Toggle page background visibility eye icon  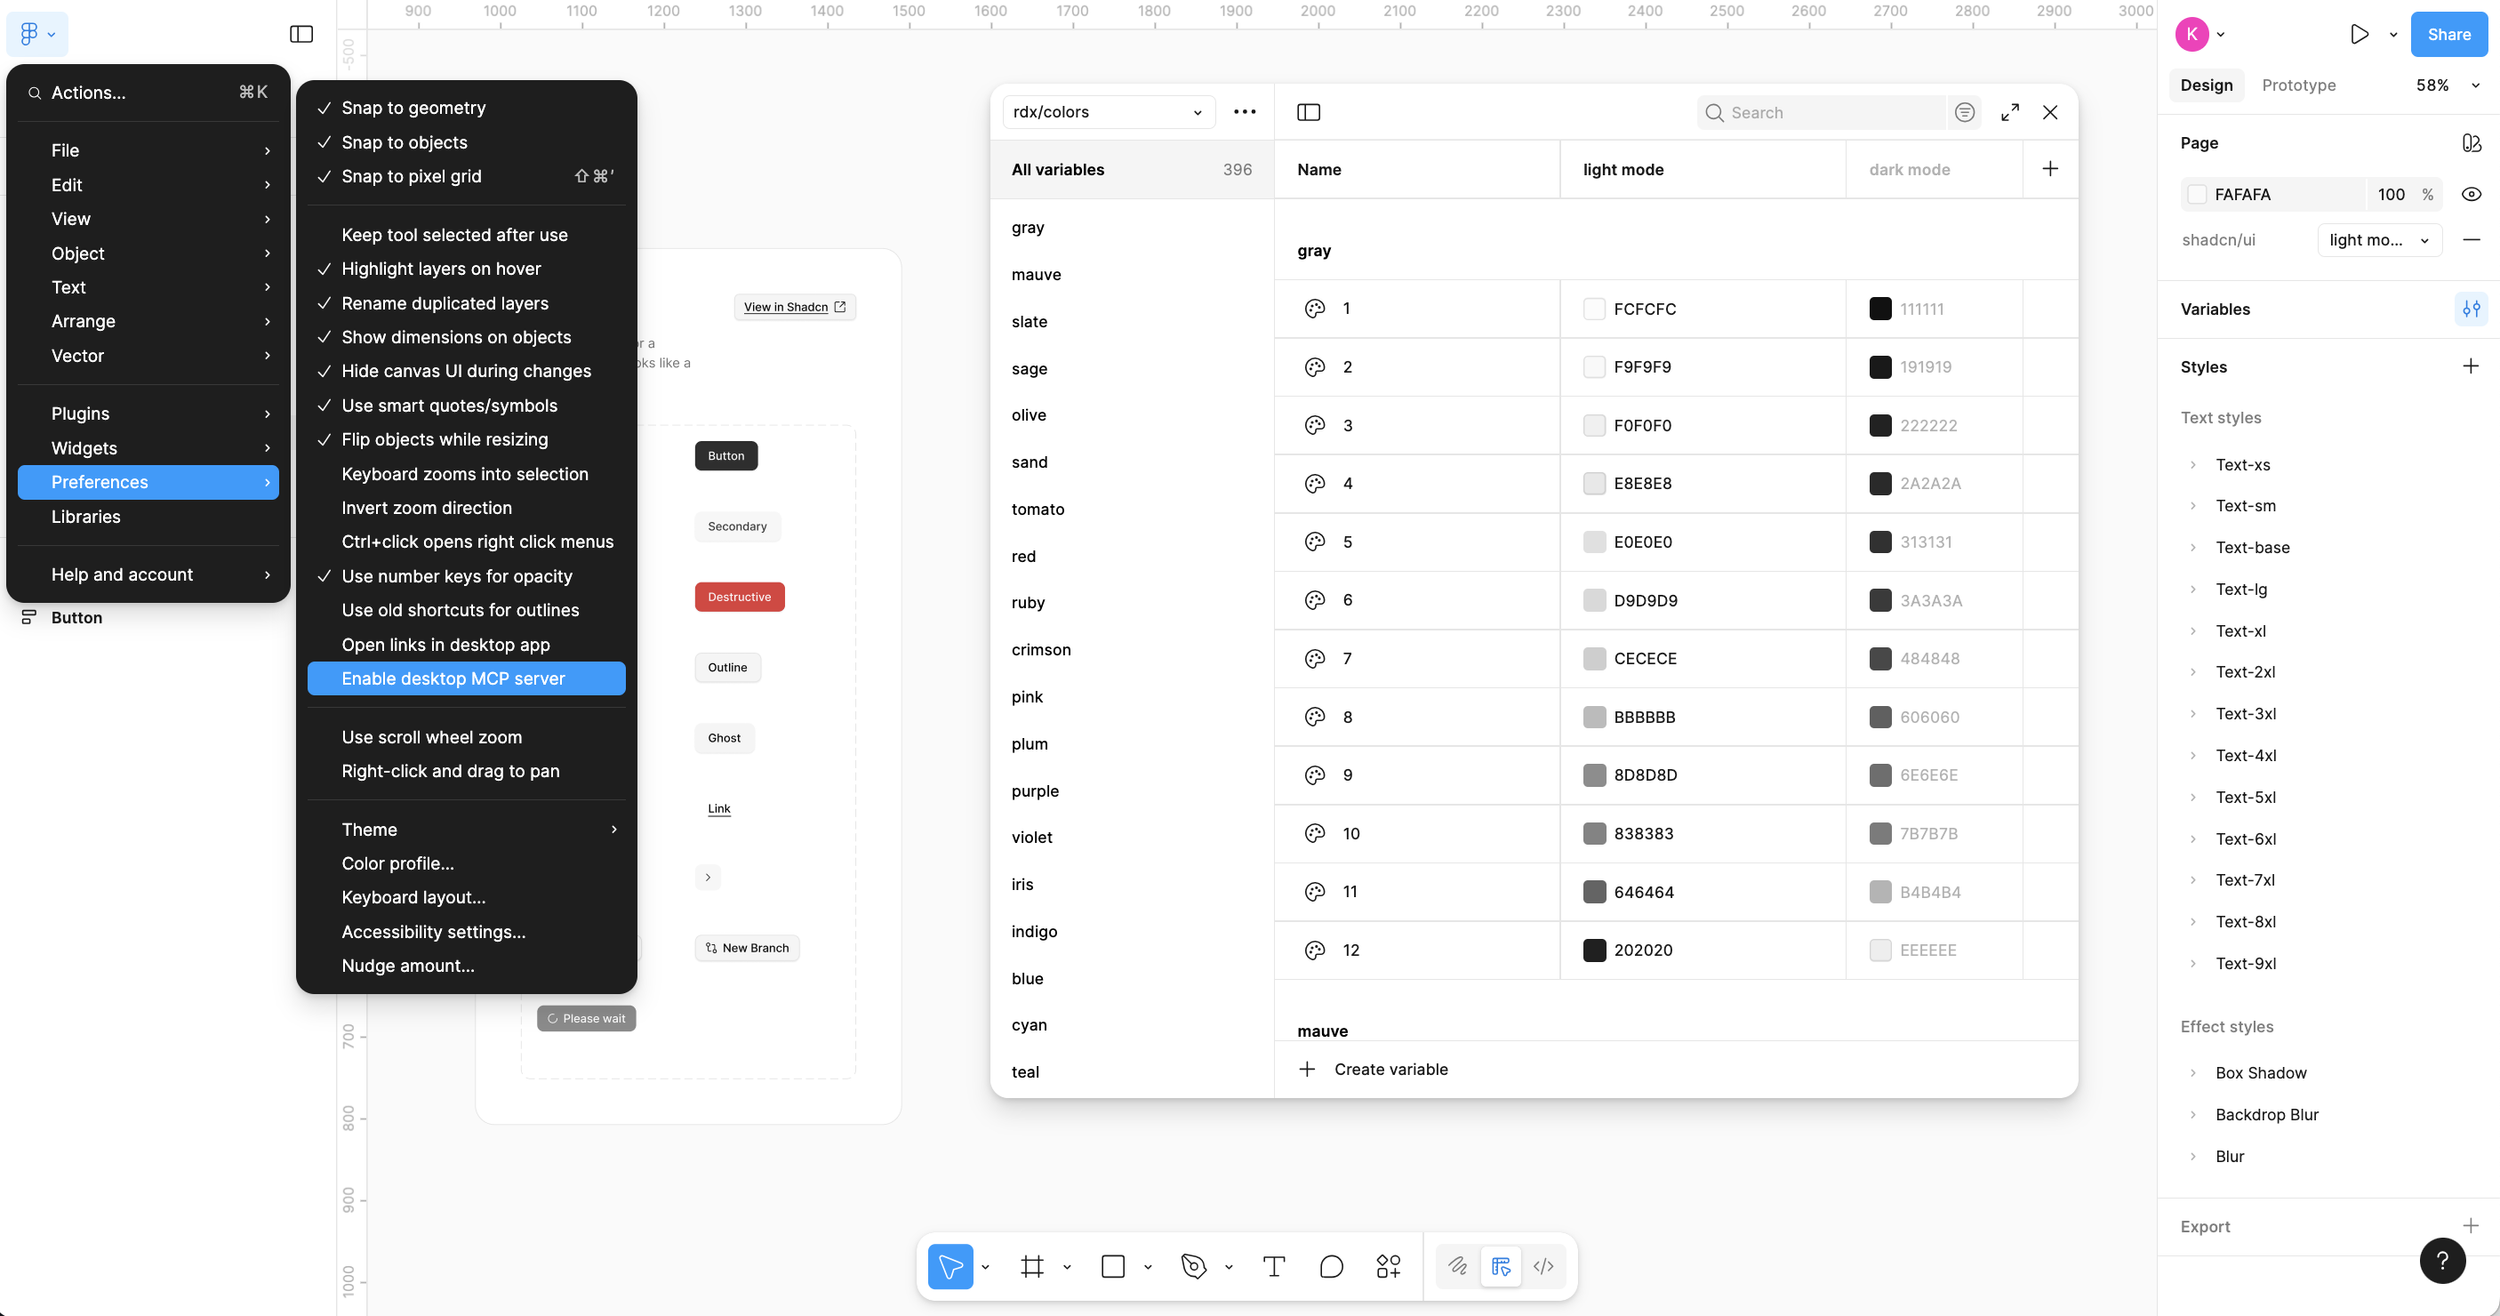click(x=2471, y=194)
